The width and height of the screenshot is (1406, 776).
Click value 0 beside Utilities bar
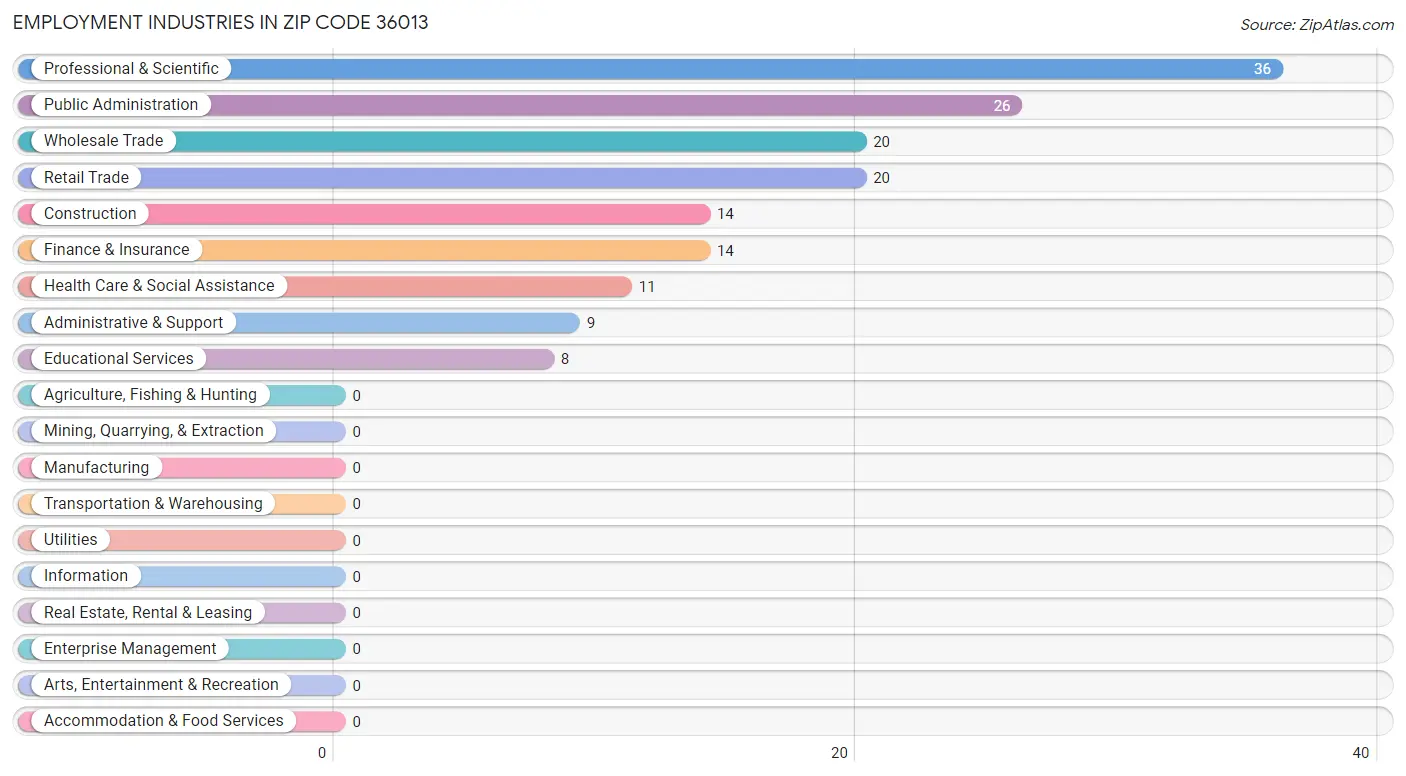pos(356,541)
